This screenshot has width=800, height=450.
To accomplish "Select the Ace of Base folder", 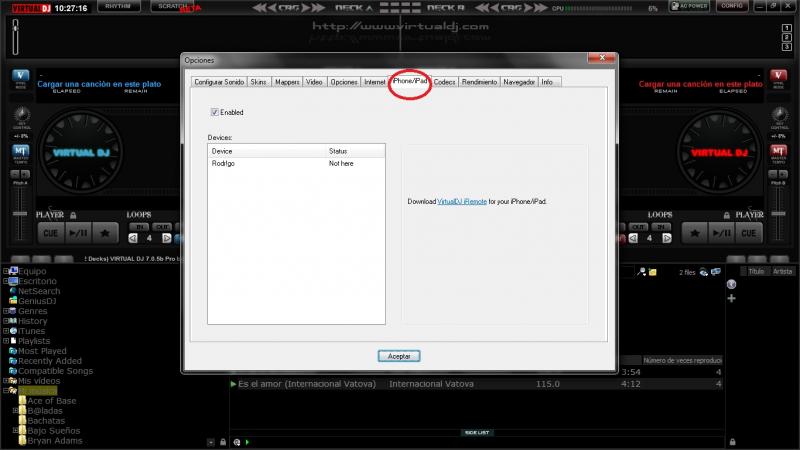I will 47,401.
